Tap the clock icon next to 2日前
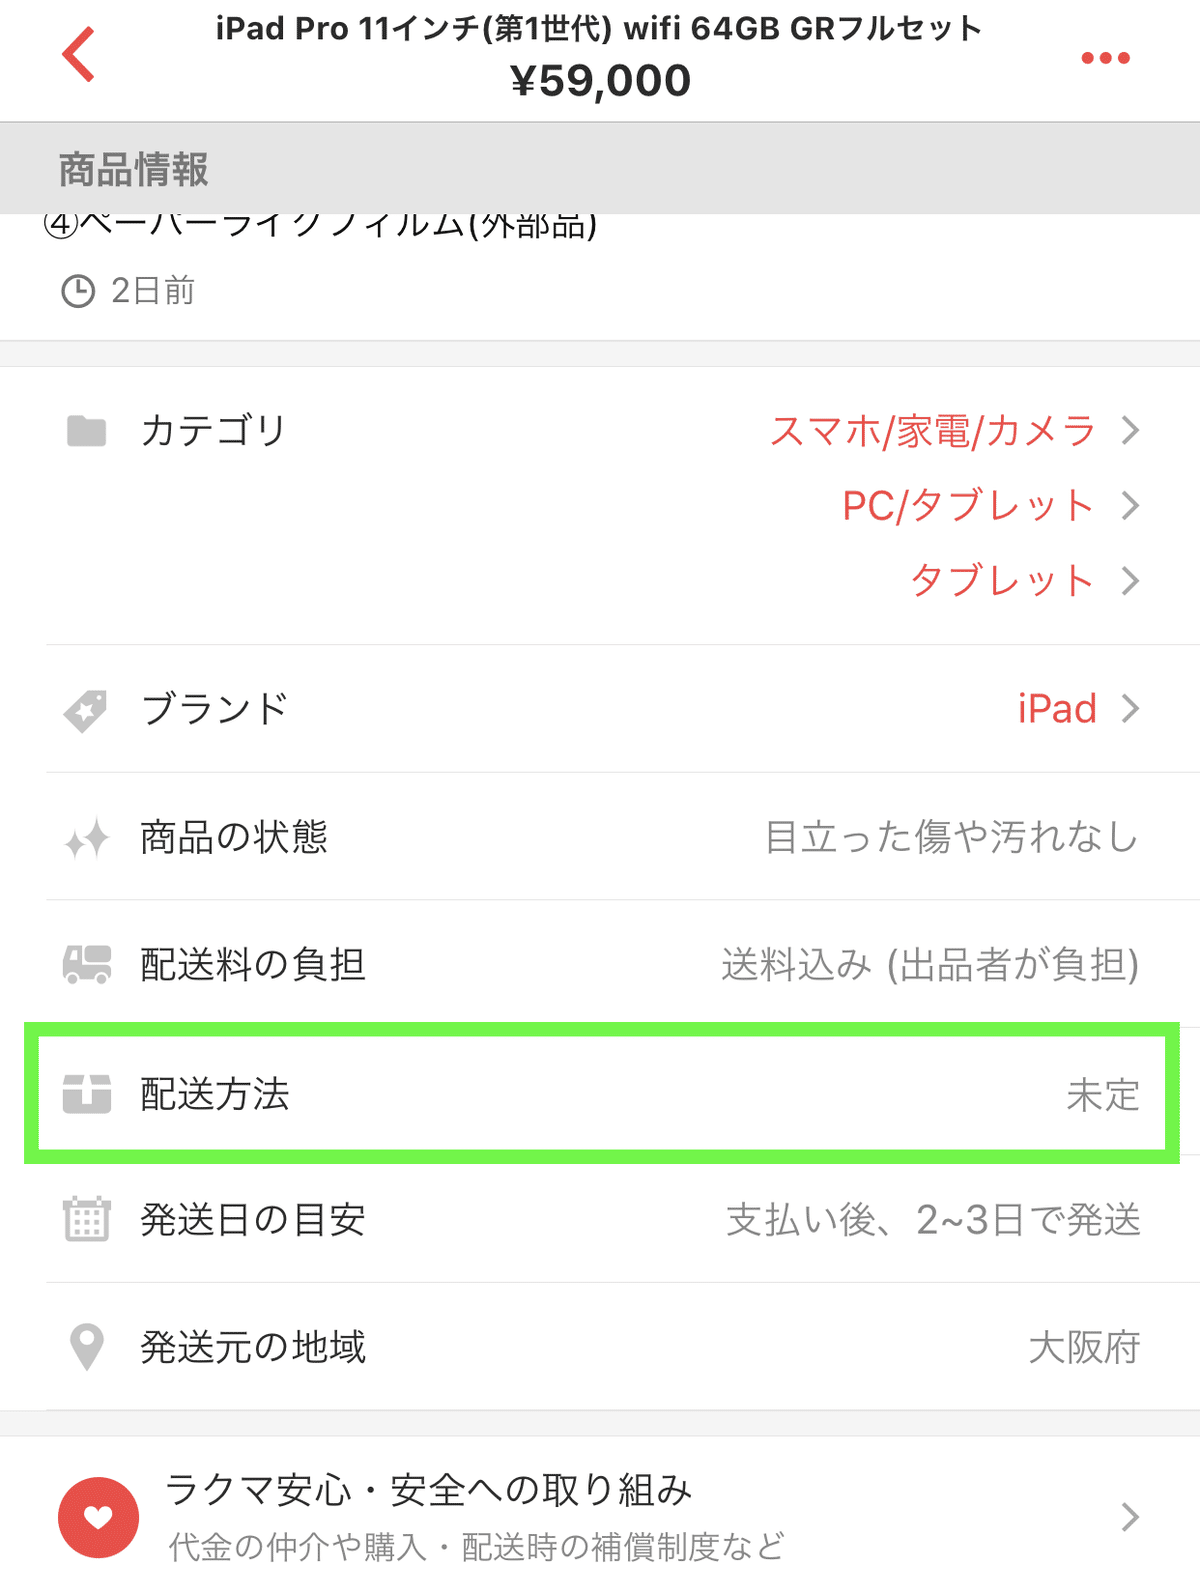The height and width of the screenshot is (1586, 1200). (x=78, y=291)
